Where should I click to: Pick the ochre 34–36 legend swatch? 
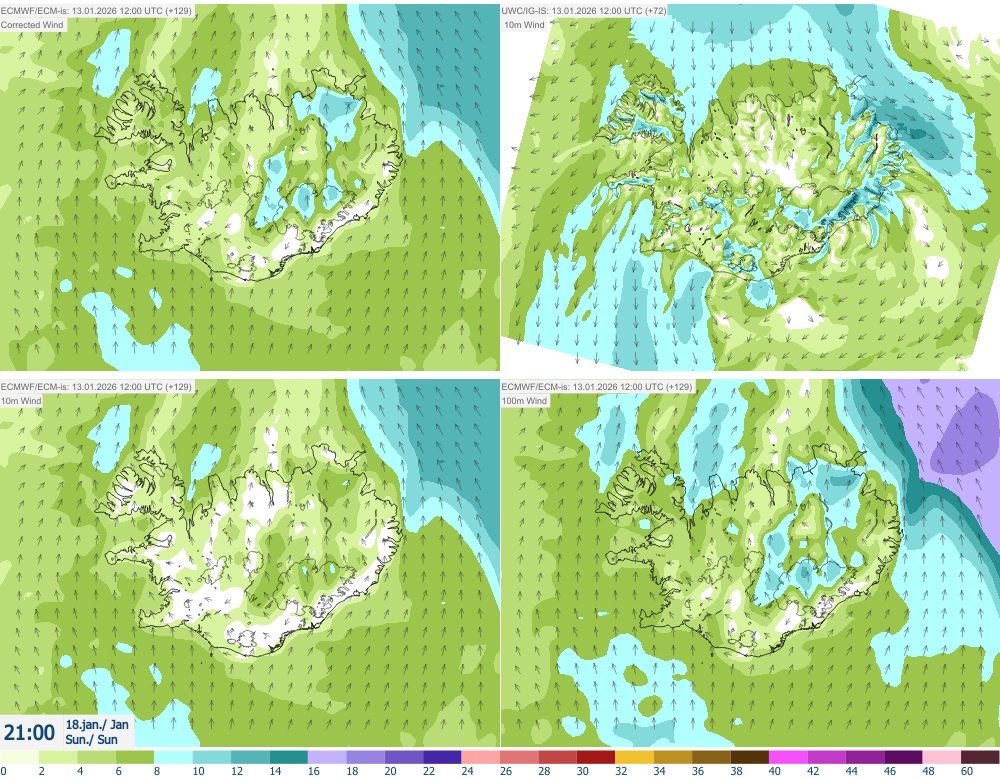point(673,757)
